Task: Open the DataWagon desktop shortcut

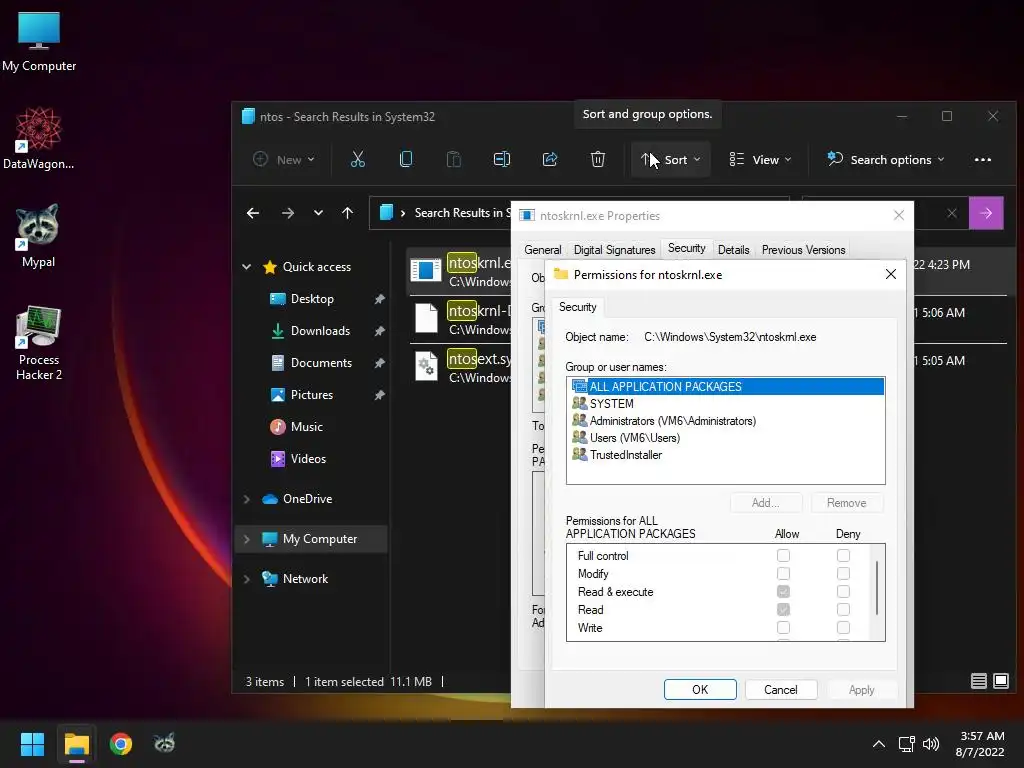Action: pyautogui.click(x=39, y=138)
